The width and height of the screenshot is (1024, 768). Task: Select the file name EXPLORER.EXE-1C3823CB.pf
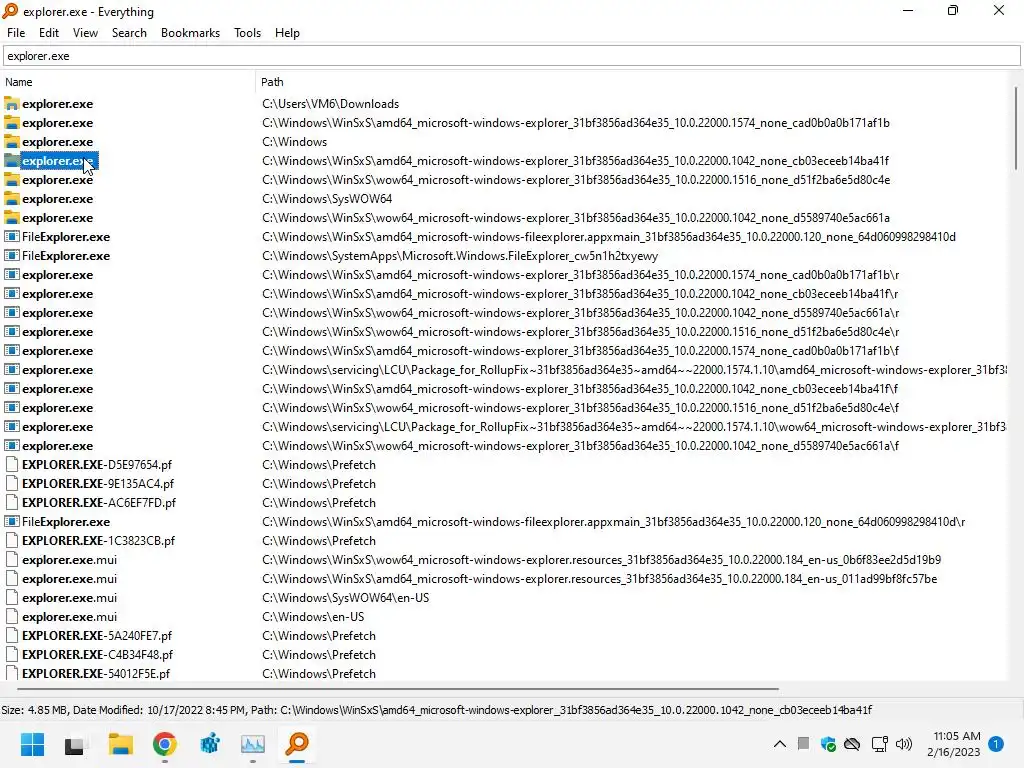(98, 541)
